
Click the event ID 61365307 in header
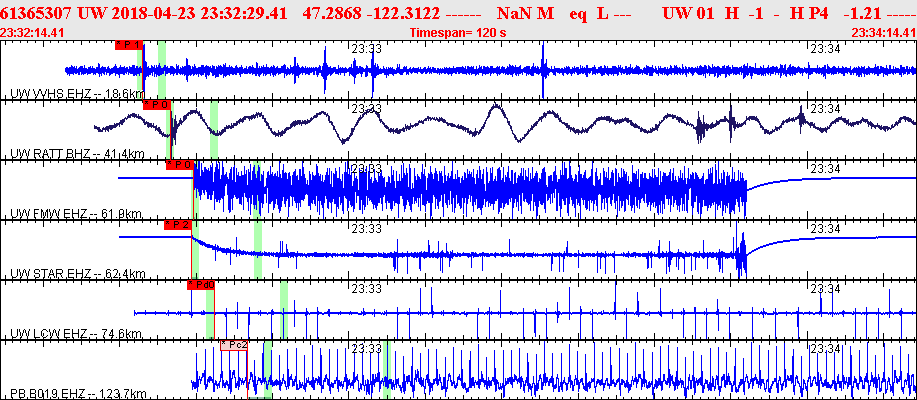[x=37, y=13]
